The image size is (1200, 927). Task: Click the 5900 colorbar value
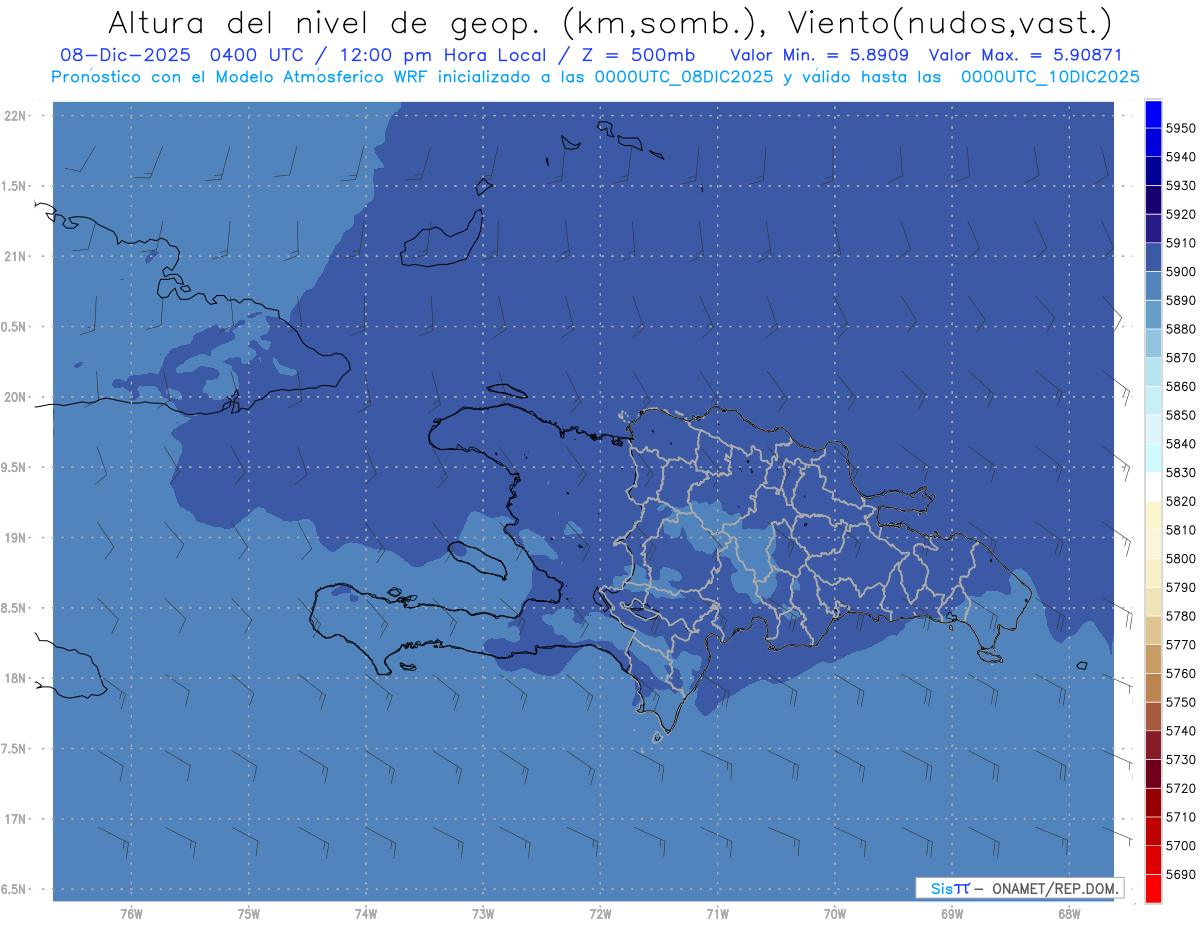click(x=1181, y=272)
